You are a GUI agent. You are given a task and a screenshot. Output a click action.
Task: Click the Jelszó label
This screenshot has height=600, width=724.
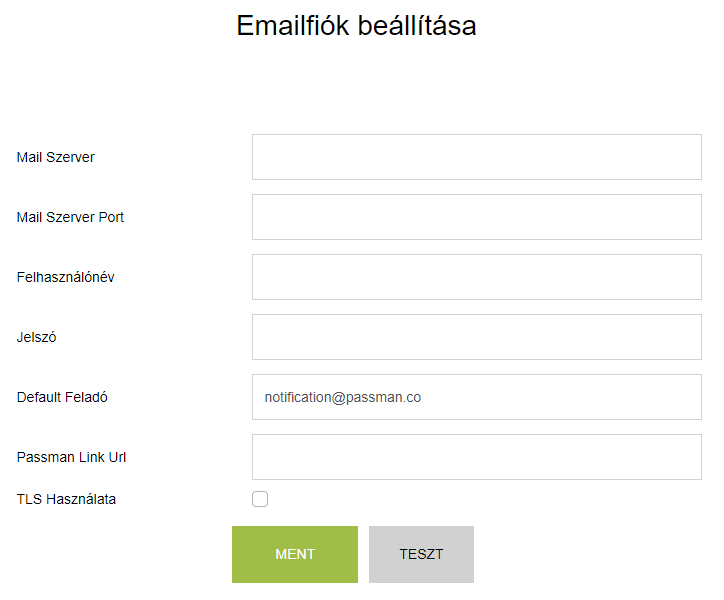37,337
